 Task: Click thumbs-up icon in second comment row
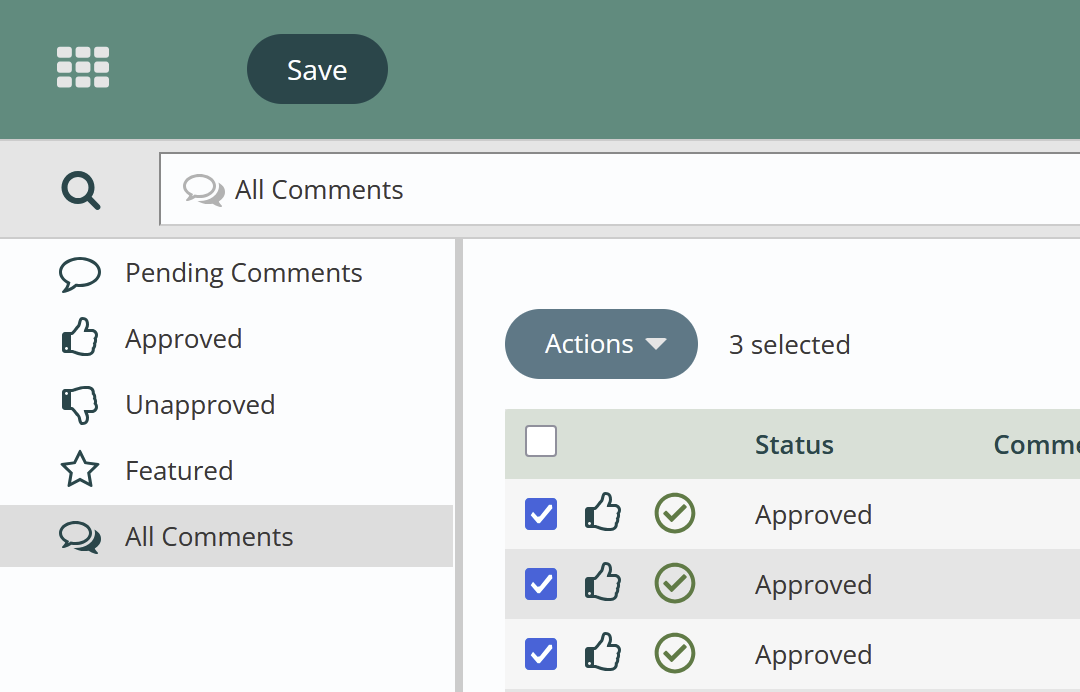coord(603,584)
